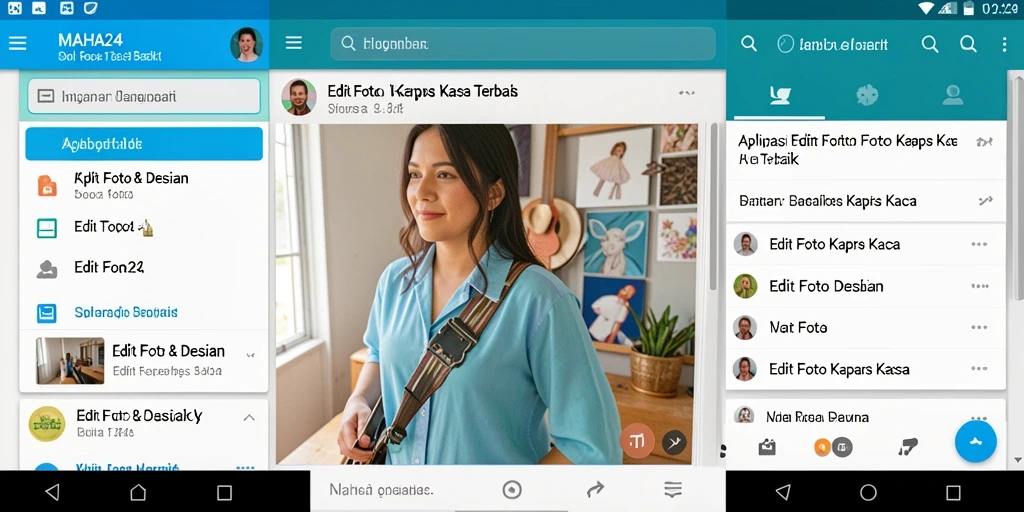1024x512 pixels.
Task: Open the Edit Foto Desbian list item
Action: pyautogui.click(x=866, y=286)
